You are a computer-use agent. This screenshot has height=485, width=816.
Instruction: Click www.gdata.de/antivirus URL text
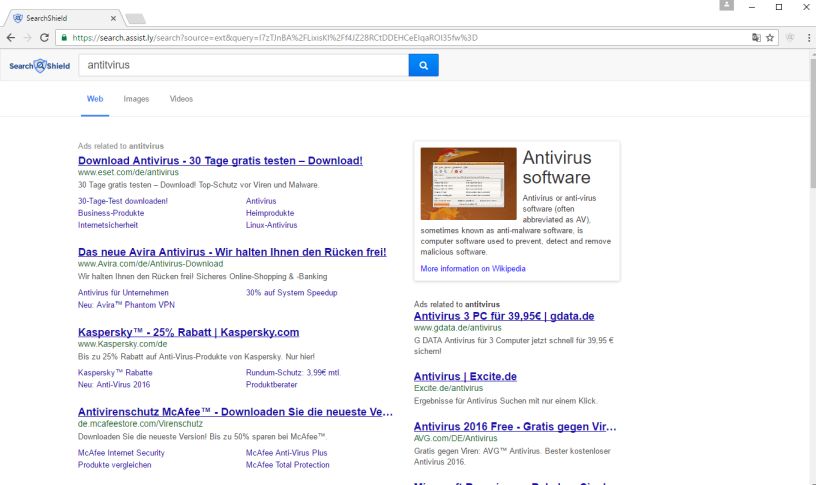tap(457, 328)
